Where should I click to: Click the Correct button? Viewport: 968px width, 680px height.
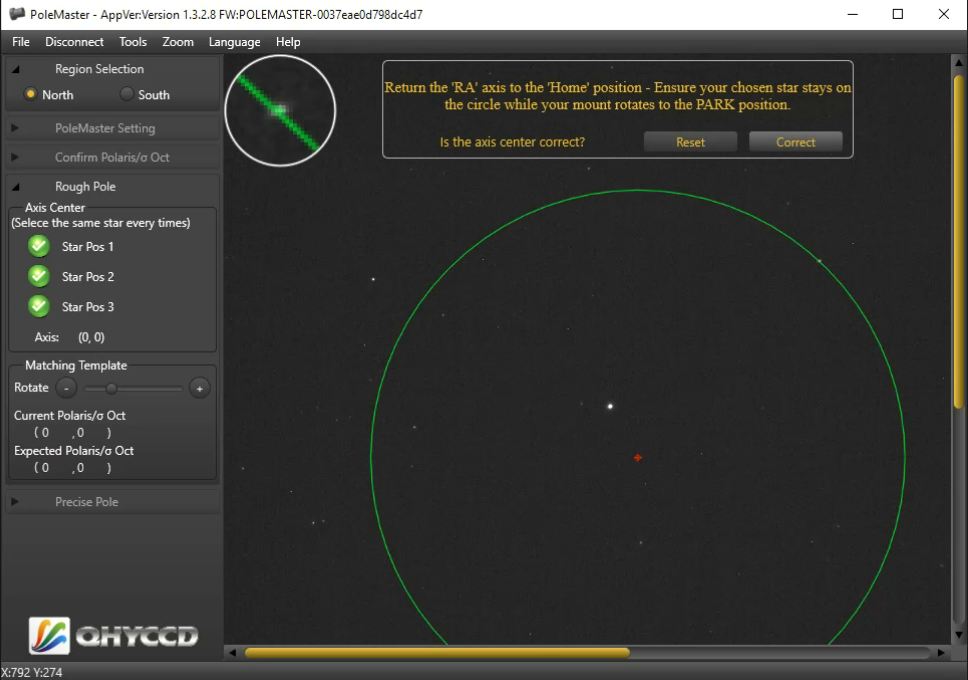(795, 142)
